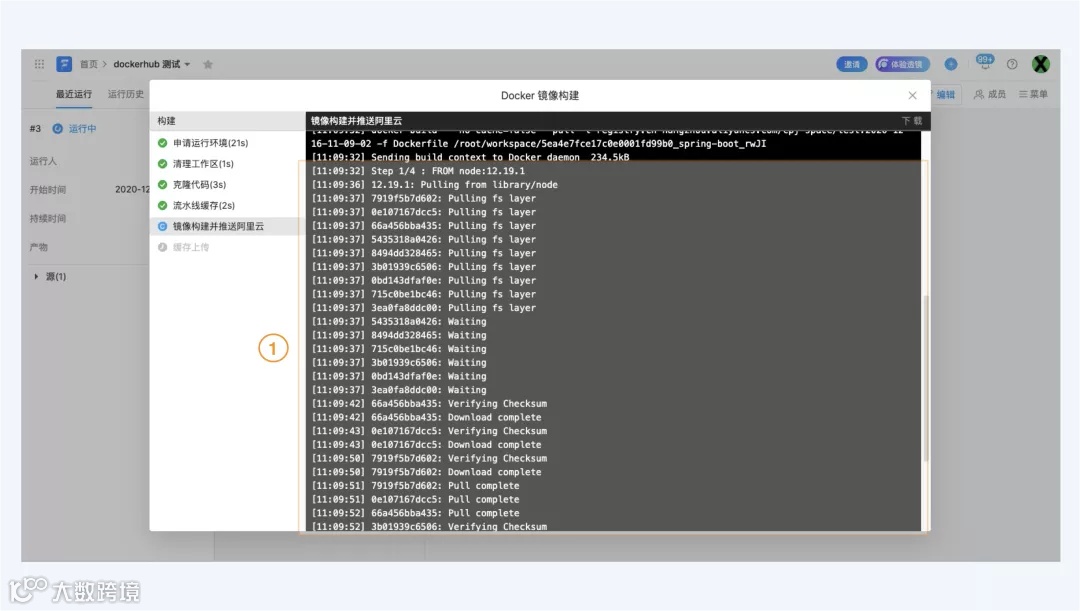Click log line 'Step 1/4 : FROM node:12.19.1'

pos(418,171)
